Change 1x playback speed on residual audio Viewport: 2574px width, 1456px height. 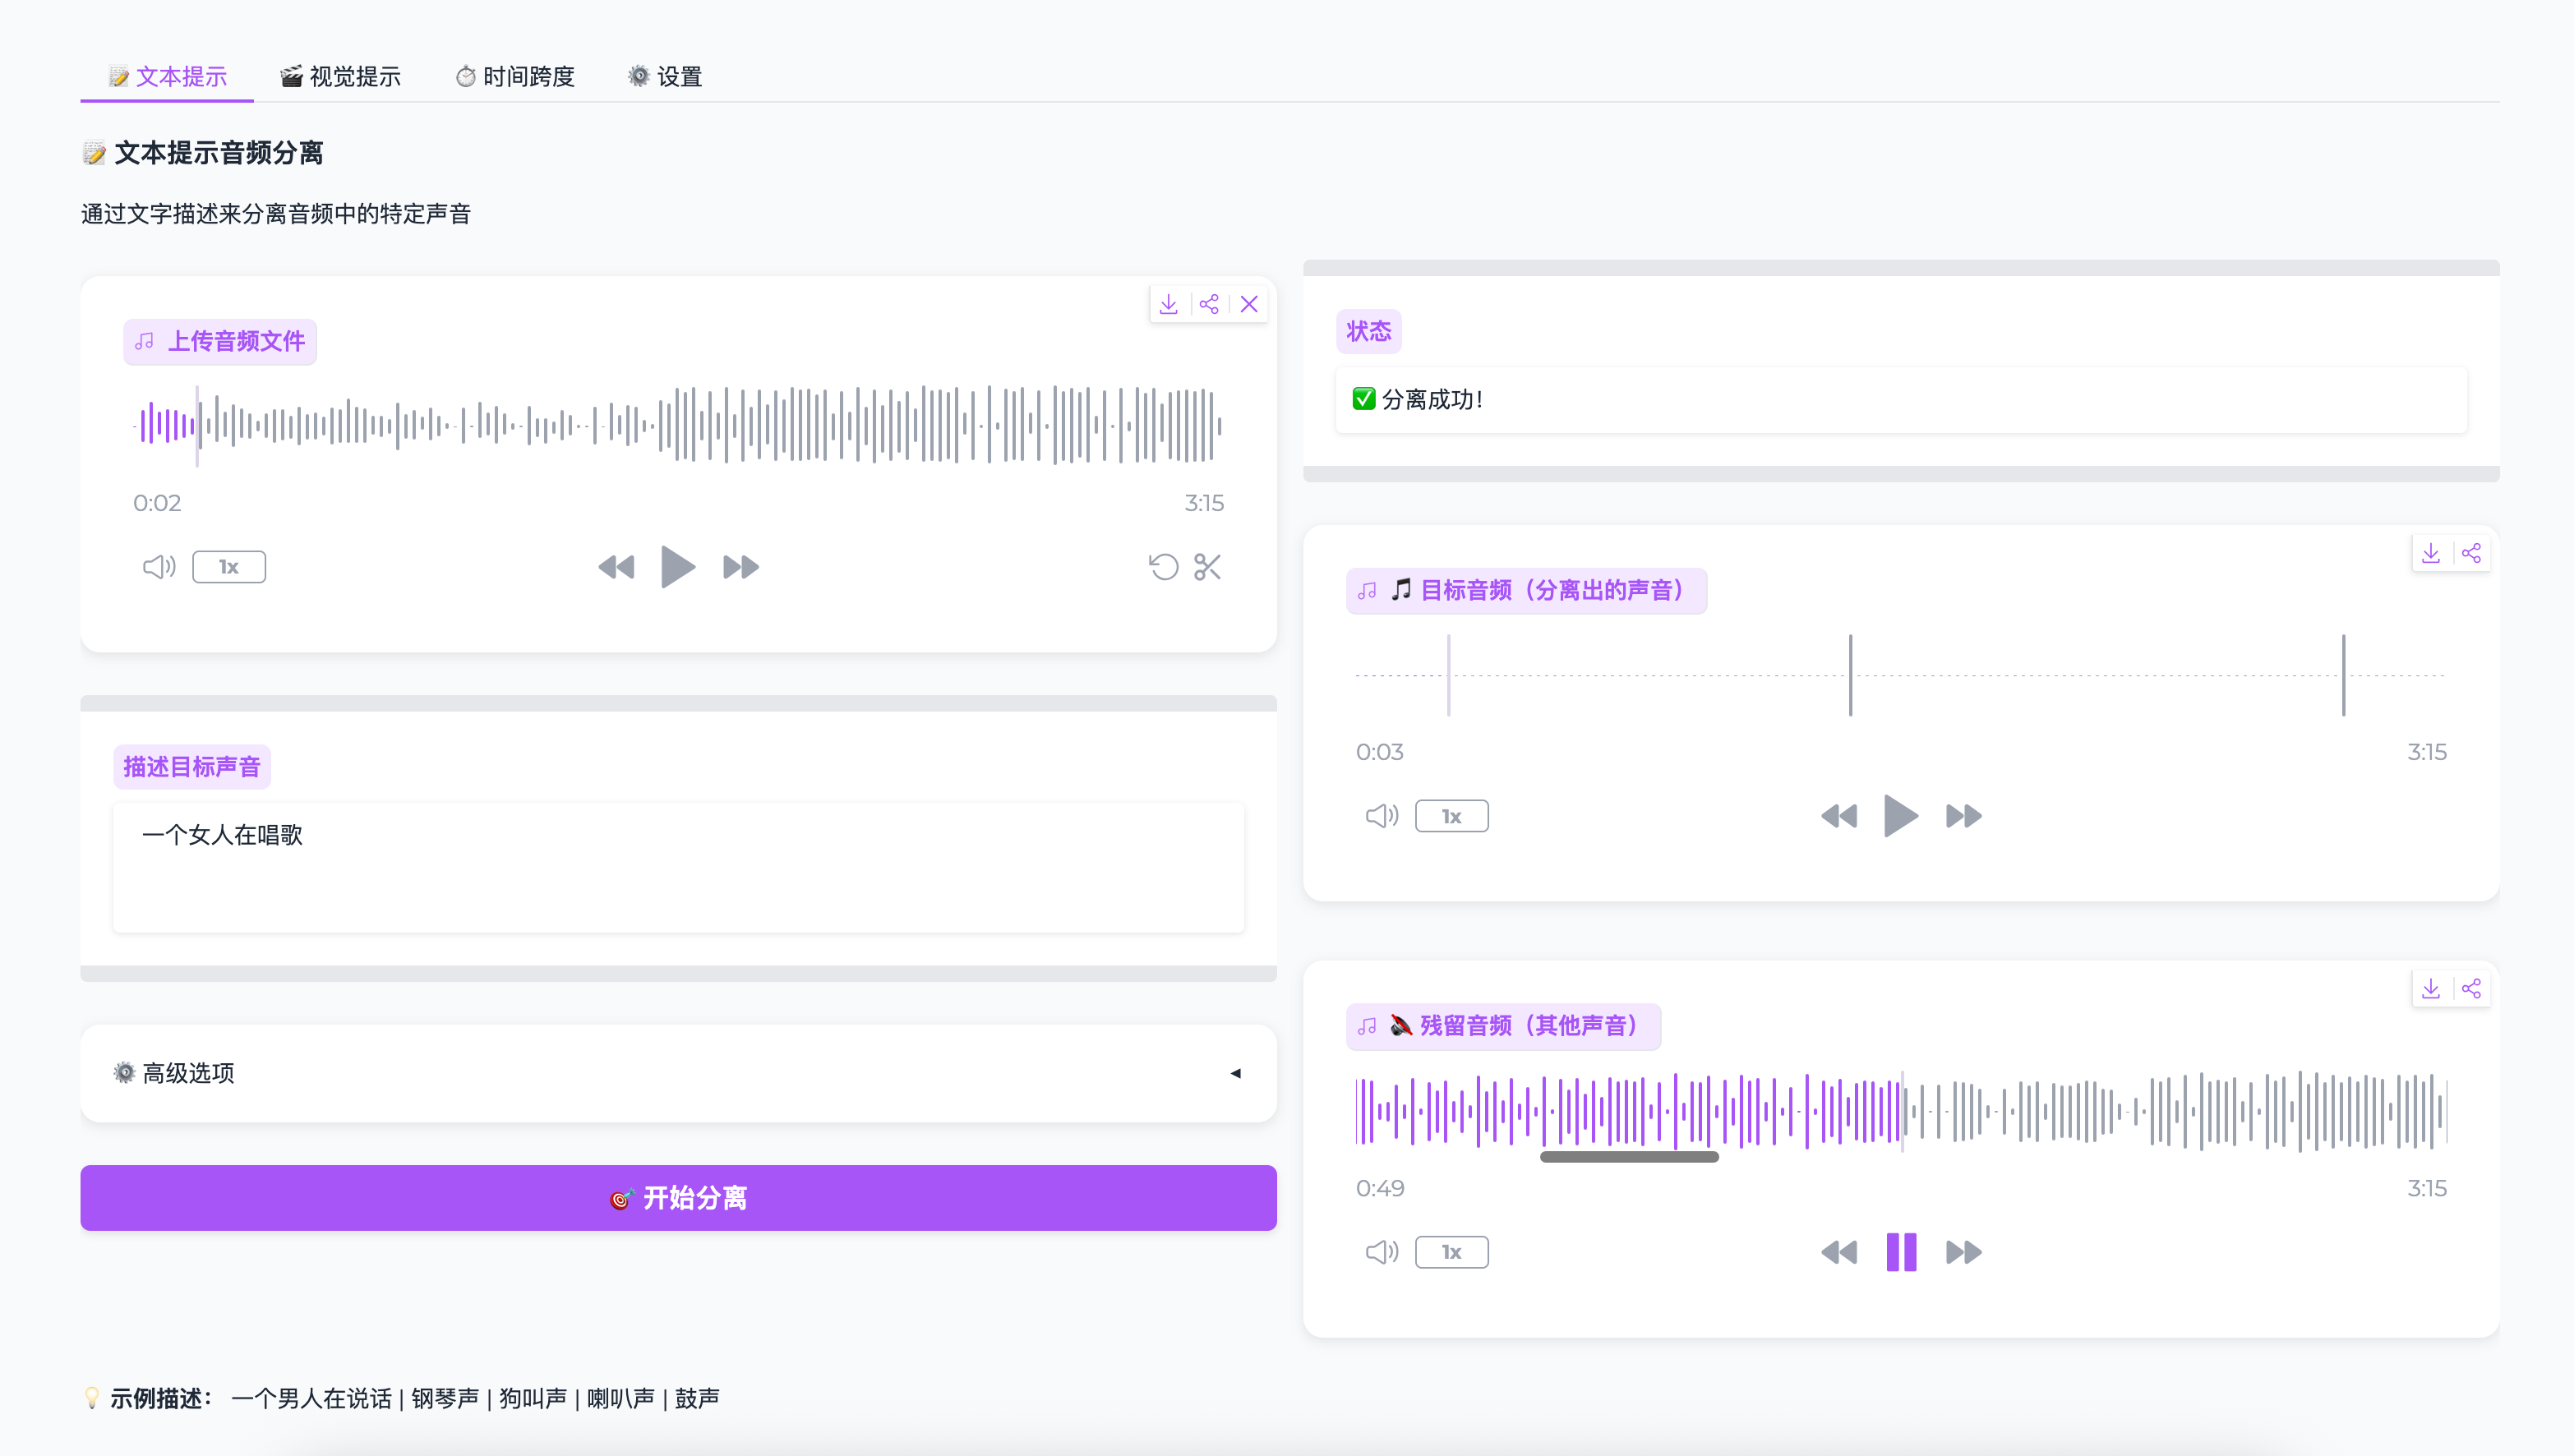pyautogui.click(x=1451, y=1252)
